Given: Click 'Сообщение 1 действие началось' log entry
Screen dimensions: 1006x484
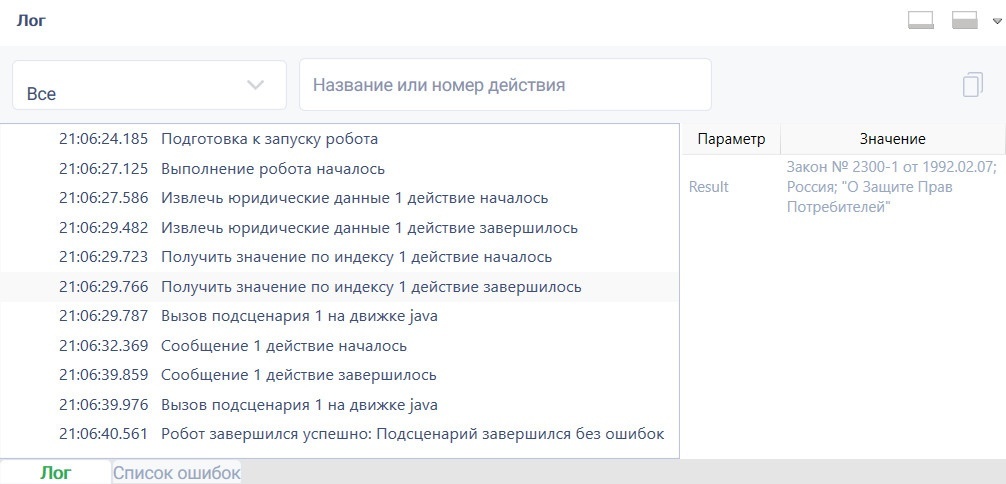Looking at the screenshot, I should point(339,346).
